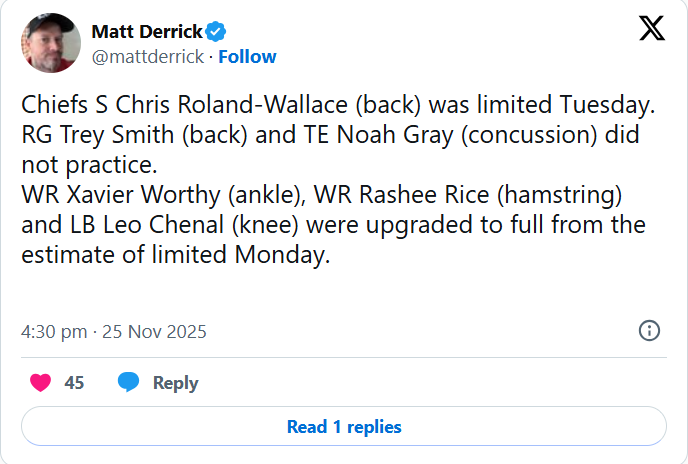The width and height of the screenshot is (688, 464).
Task: Follow Matt Derrick
Action: tap(247, 57)
